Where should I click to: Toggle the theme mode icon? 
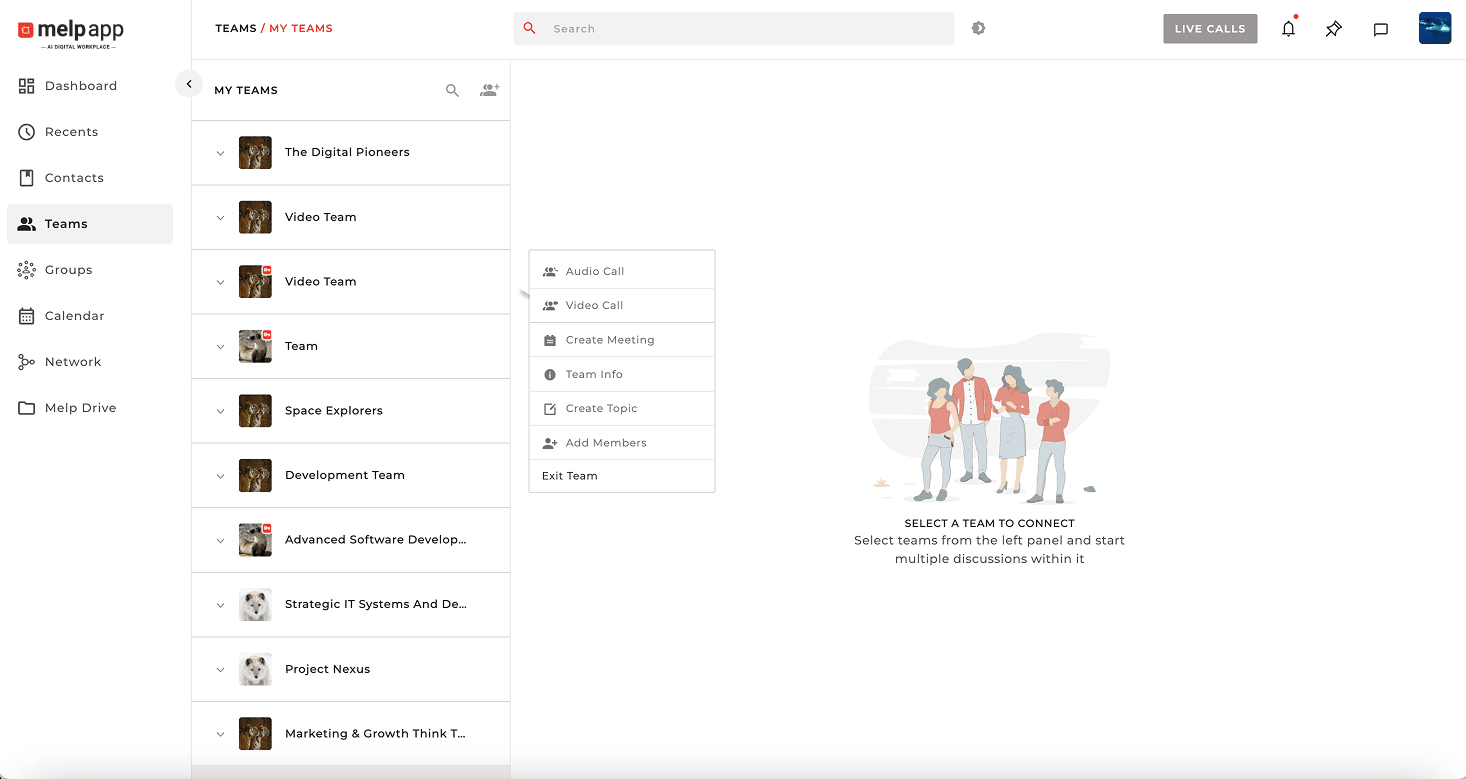pos(978,29)
